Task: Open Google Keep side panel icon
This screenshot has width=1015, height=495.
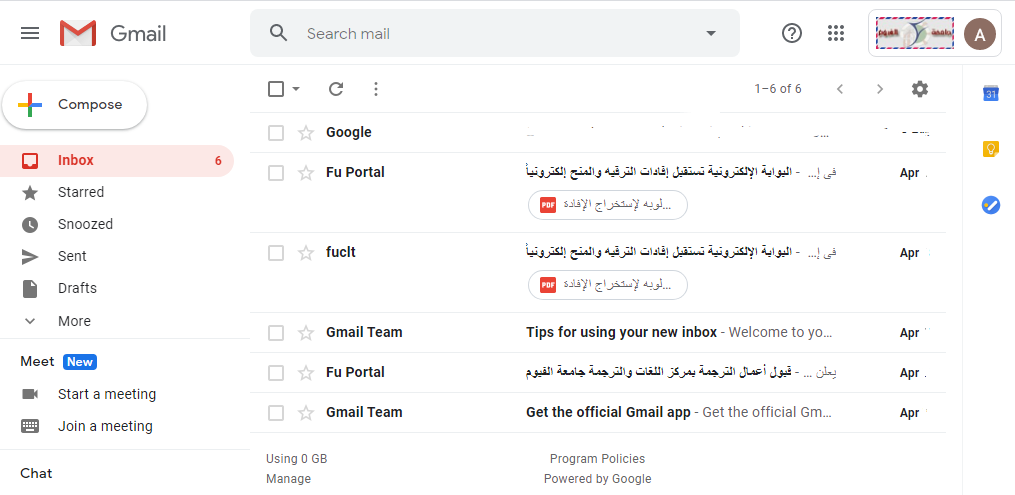Action: tap(991, 149)
